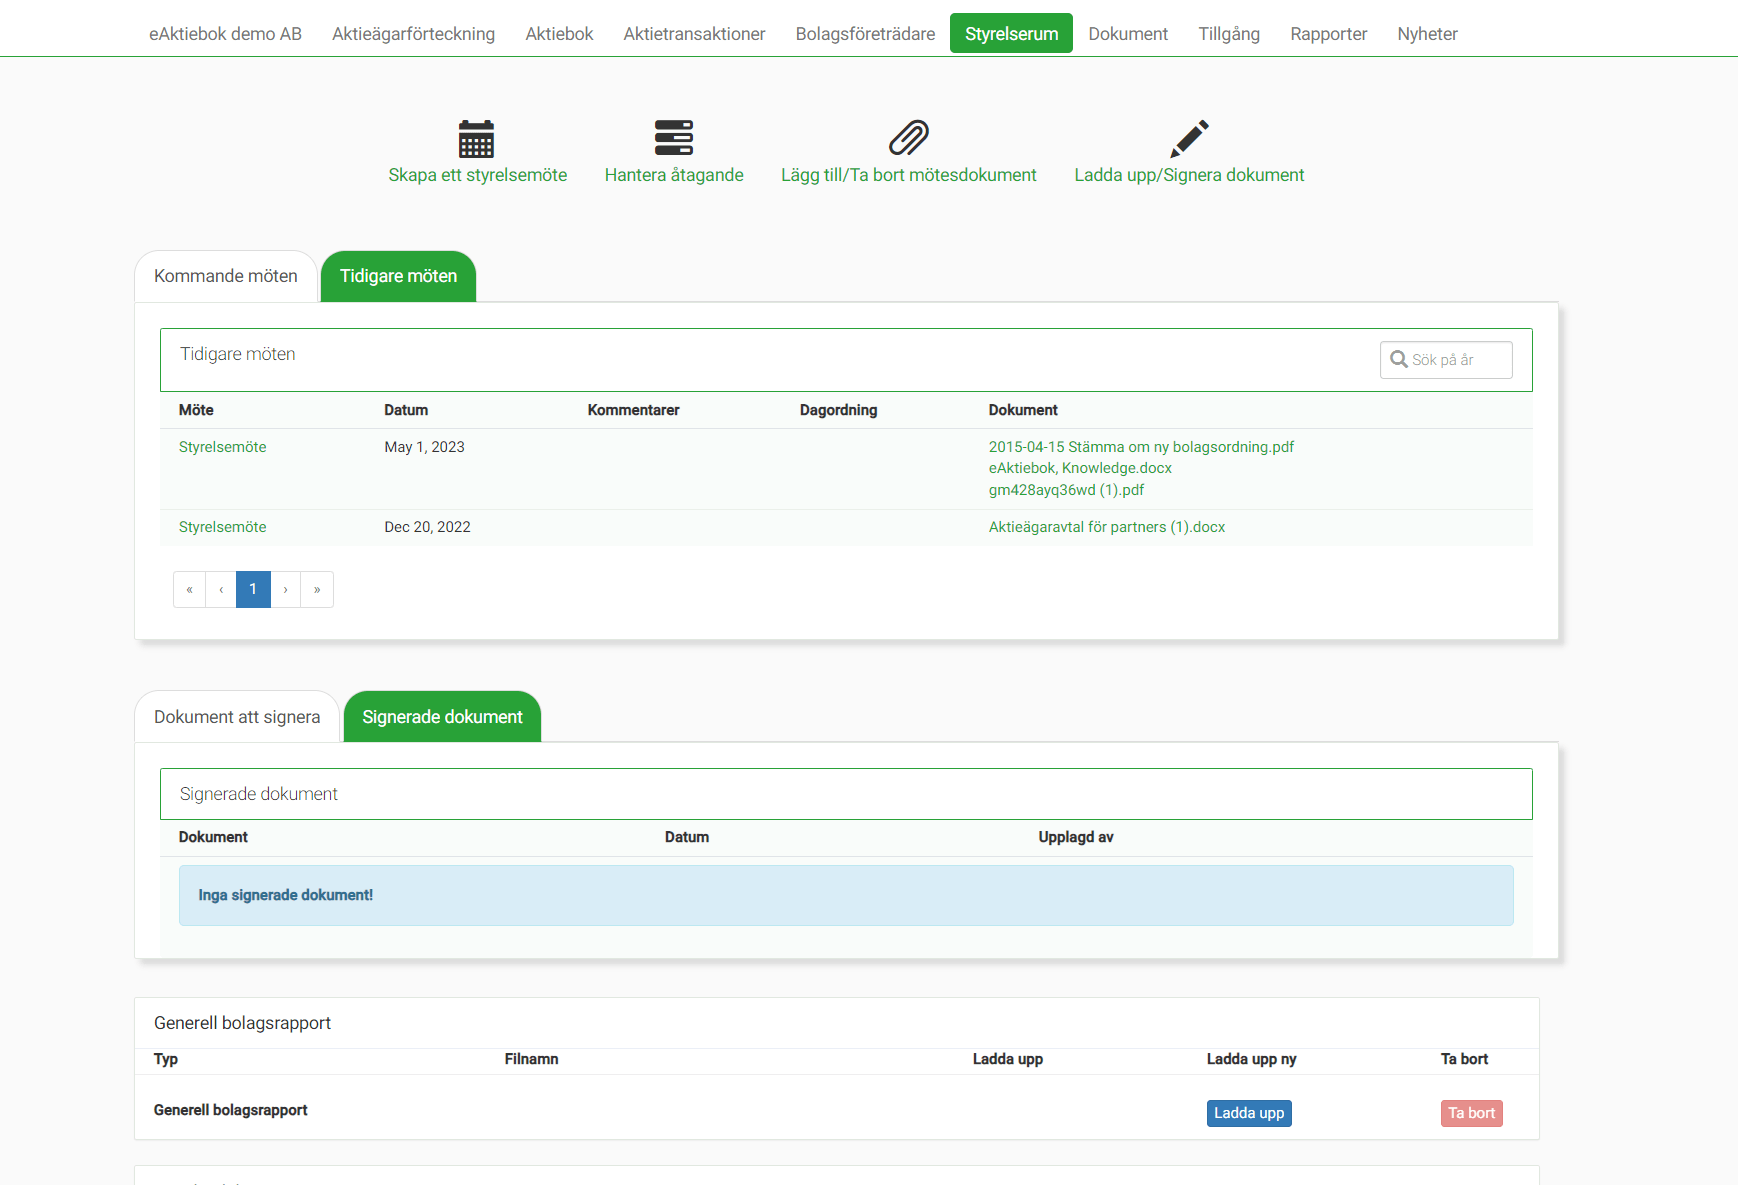Viewport: 1738px width, 1185px height.
Task: Open Aktieägarförteckning in the top menu
Action: pos(413,34)
